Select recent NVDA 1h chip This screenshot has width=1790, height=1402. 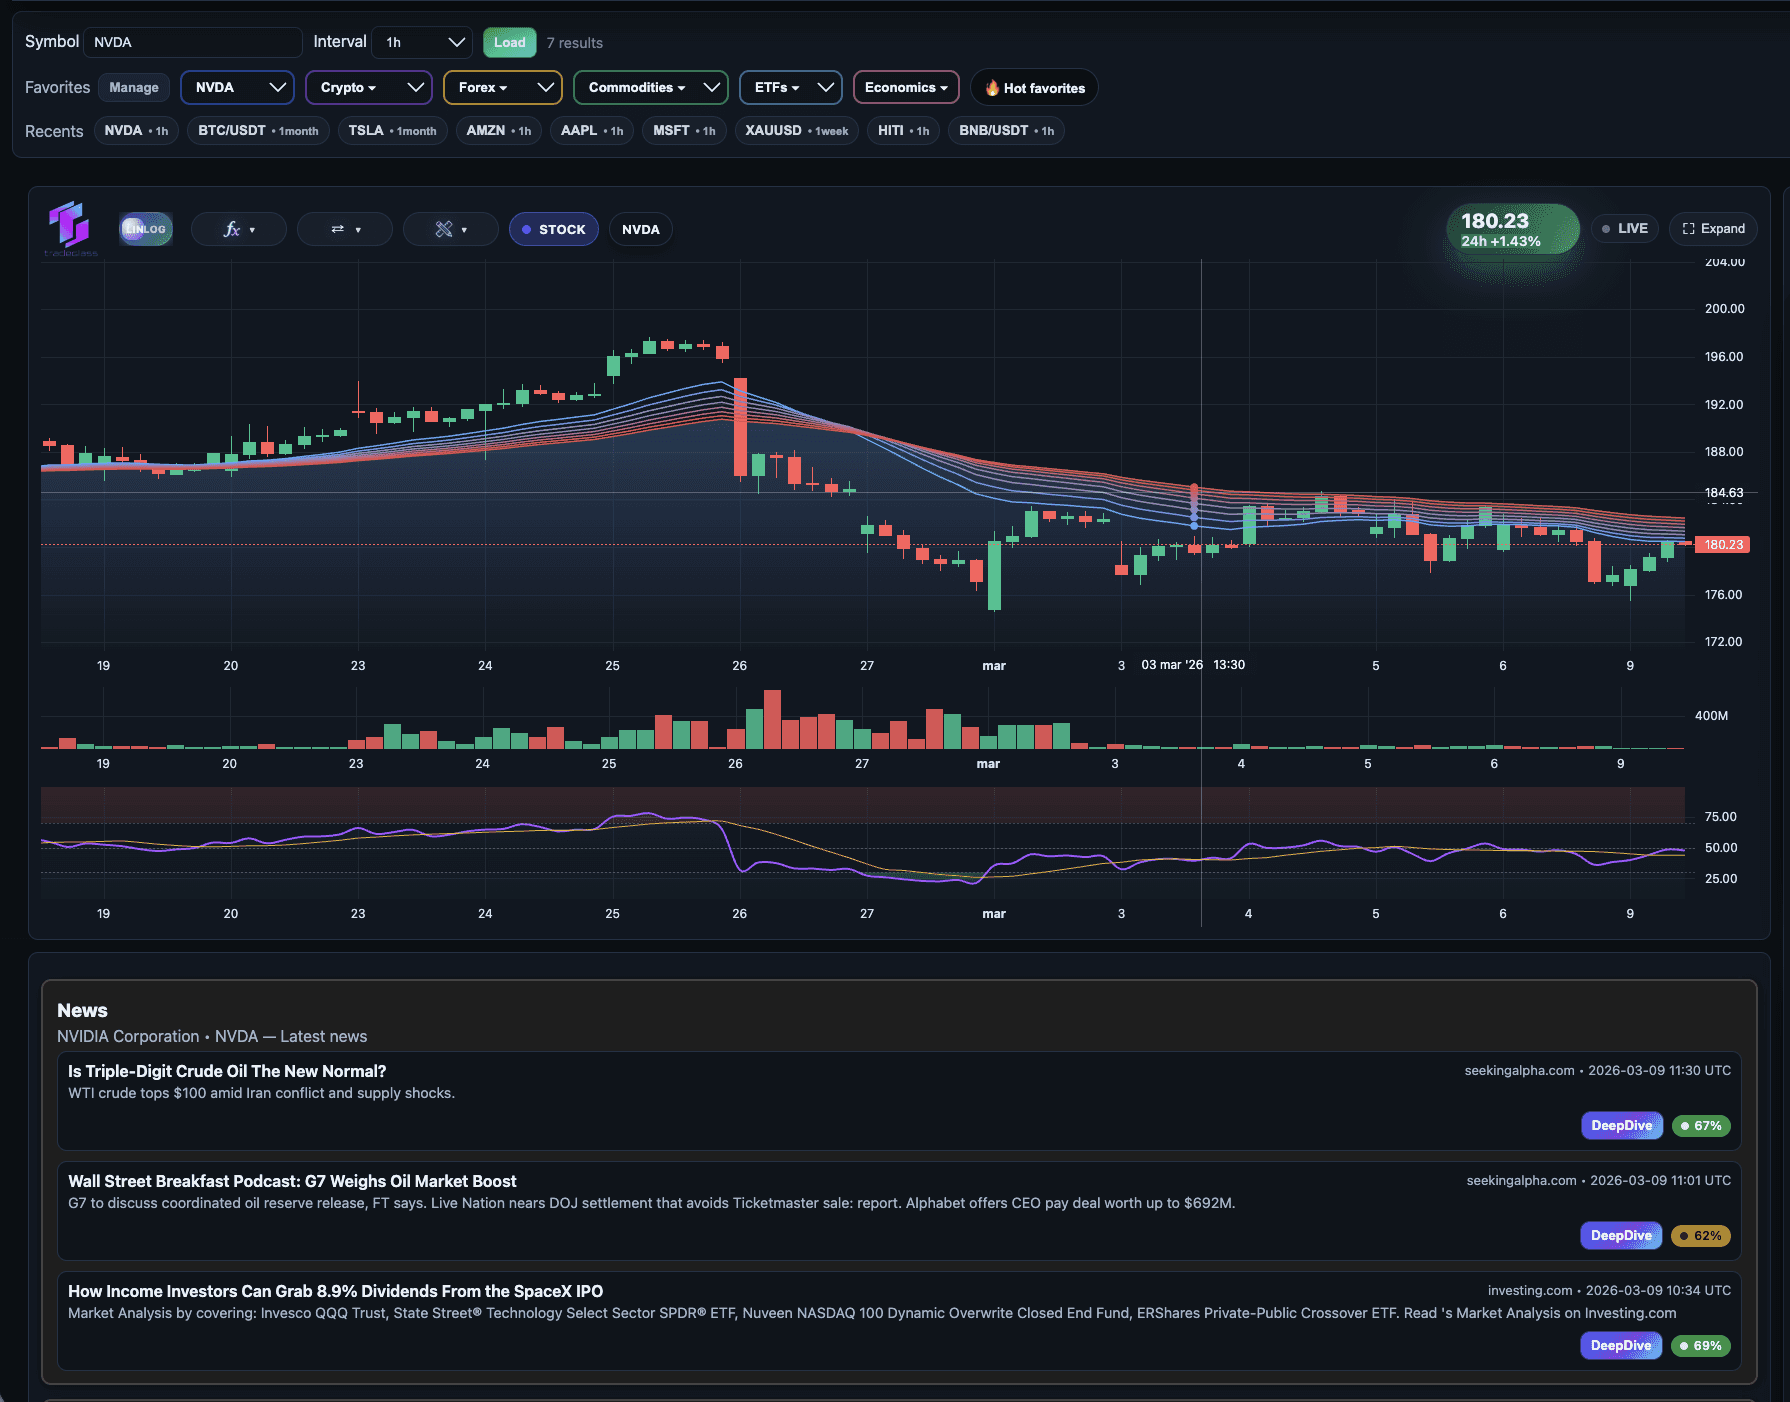[136, 130]
